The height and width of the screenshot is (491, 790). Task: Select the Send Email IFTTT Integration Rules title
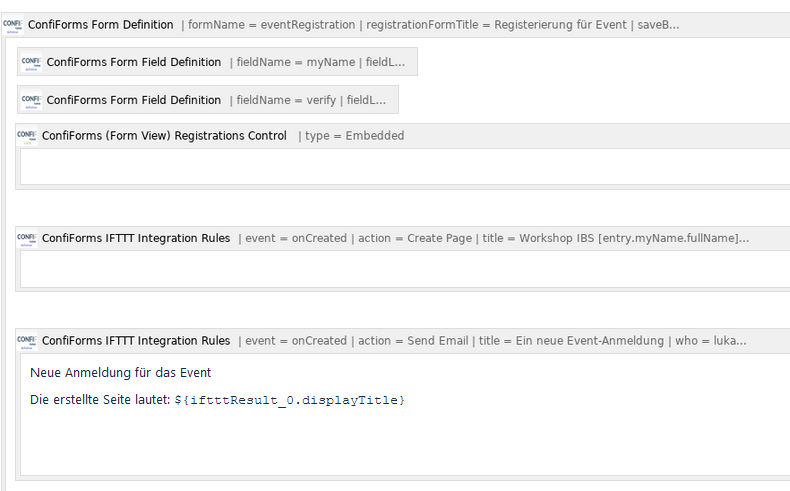pyautogui.click(x=136, y=341)
